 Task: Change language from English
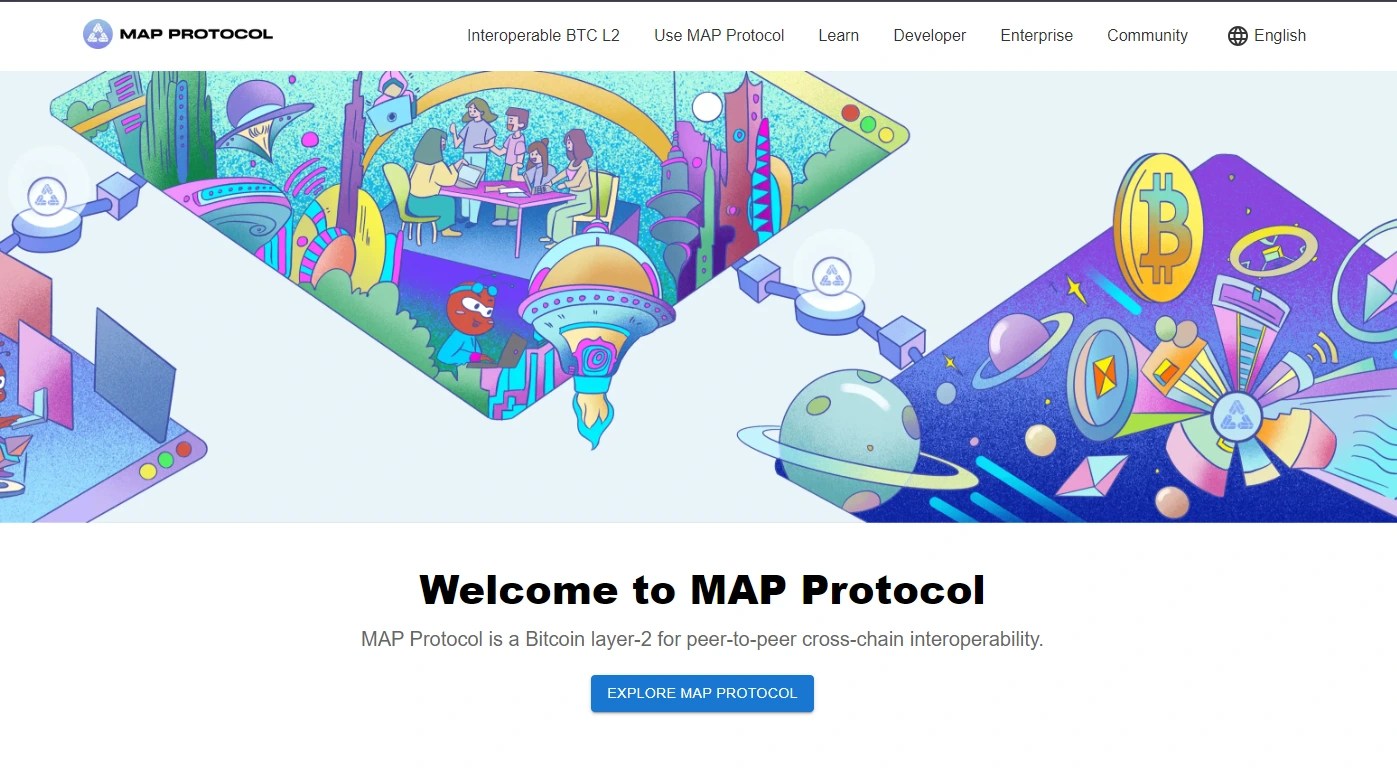pos(1267,36)
